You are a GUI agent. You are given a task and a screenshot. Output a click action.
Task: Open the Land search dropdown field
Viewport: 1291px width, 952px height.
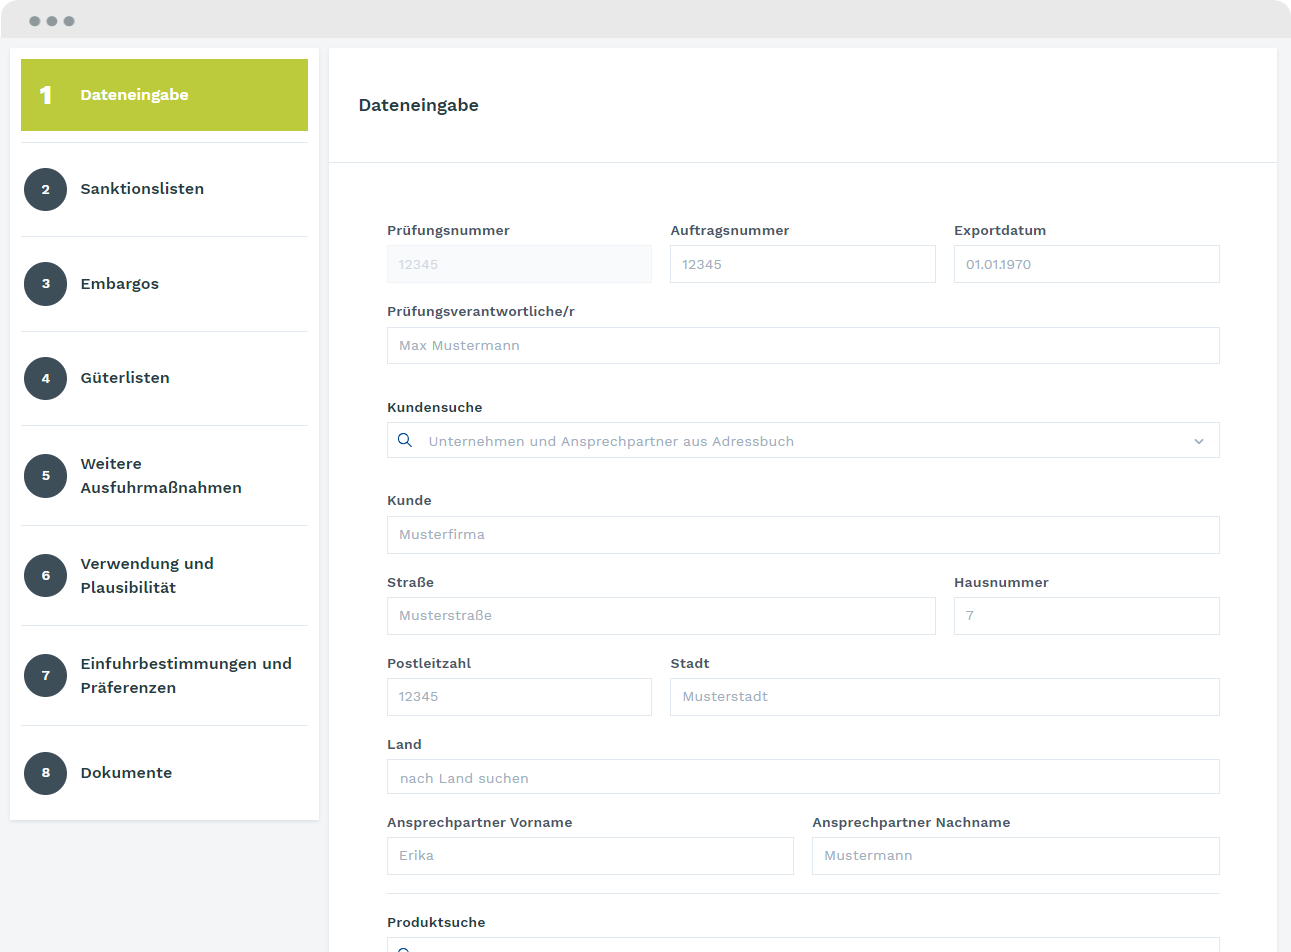802,777
